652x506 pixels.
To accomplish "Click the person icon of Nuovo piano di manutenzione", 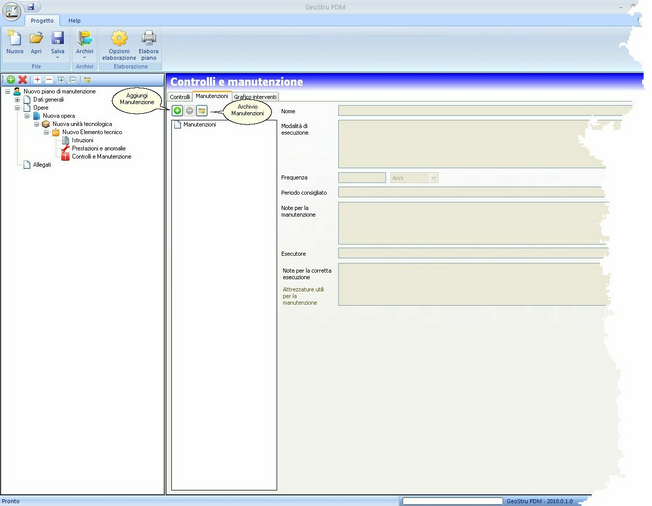I will pyautogui.click(x=17, y=91).
